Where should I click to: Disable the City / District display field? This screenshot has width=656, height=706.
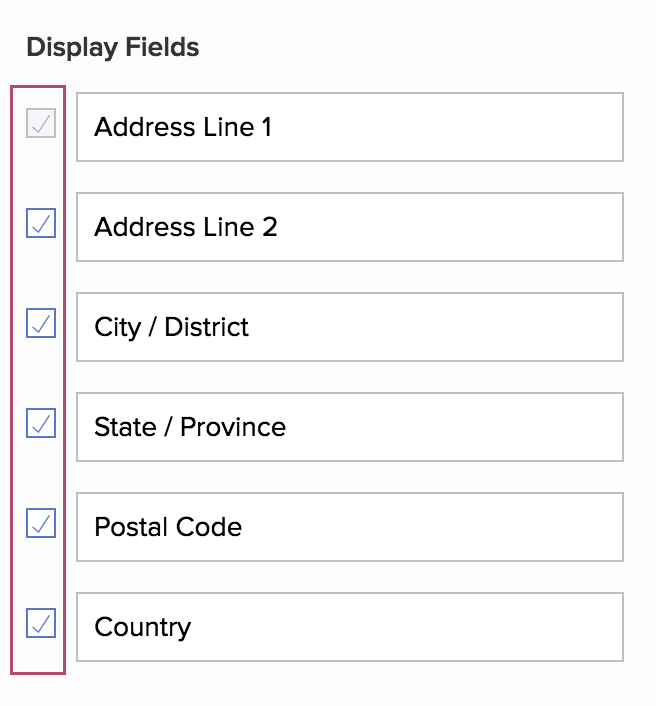pyautogui.click(x=41, y=324)
